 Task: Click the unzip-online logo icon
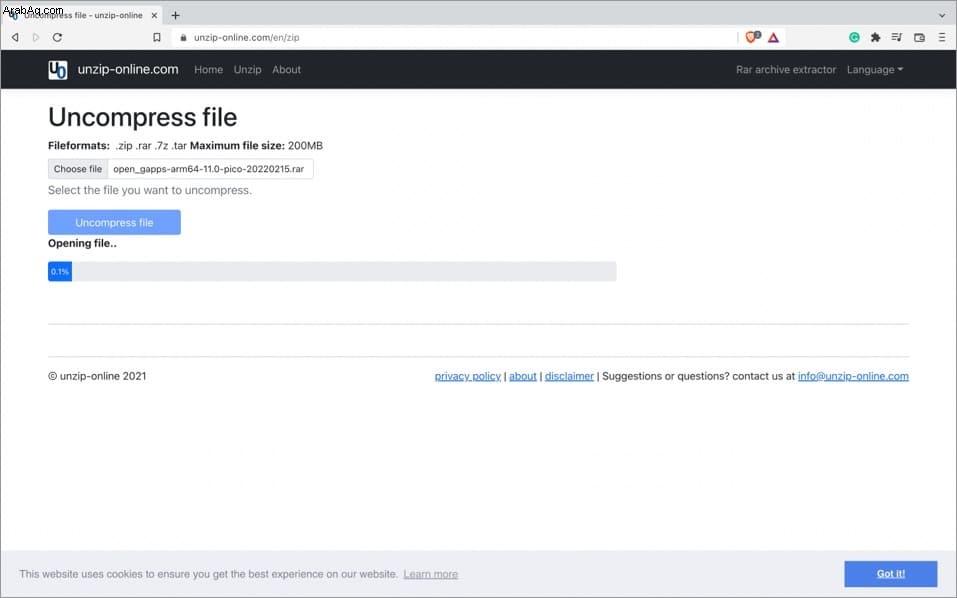pyautogui.click(x=58, y=70)
